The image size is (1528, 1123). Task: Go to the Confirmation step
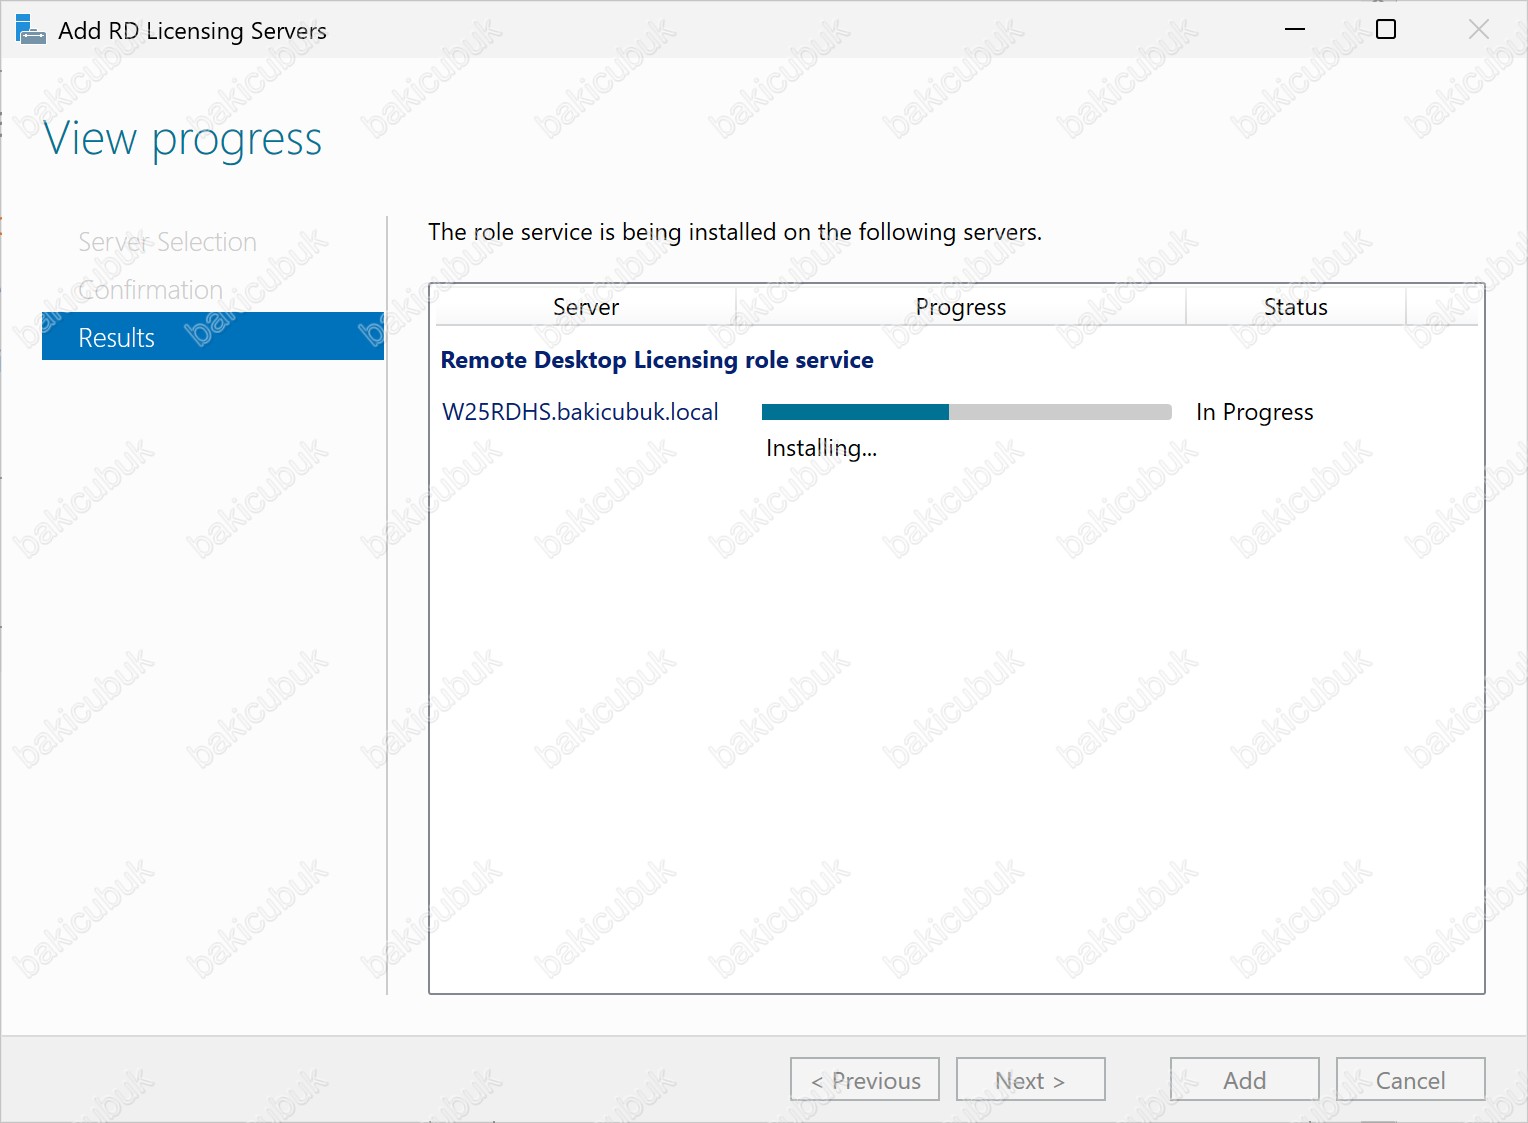coord(150,290)
